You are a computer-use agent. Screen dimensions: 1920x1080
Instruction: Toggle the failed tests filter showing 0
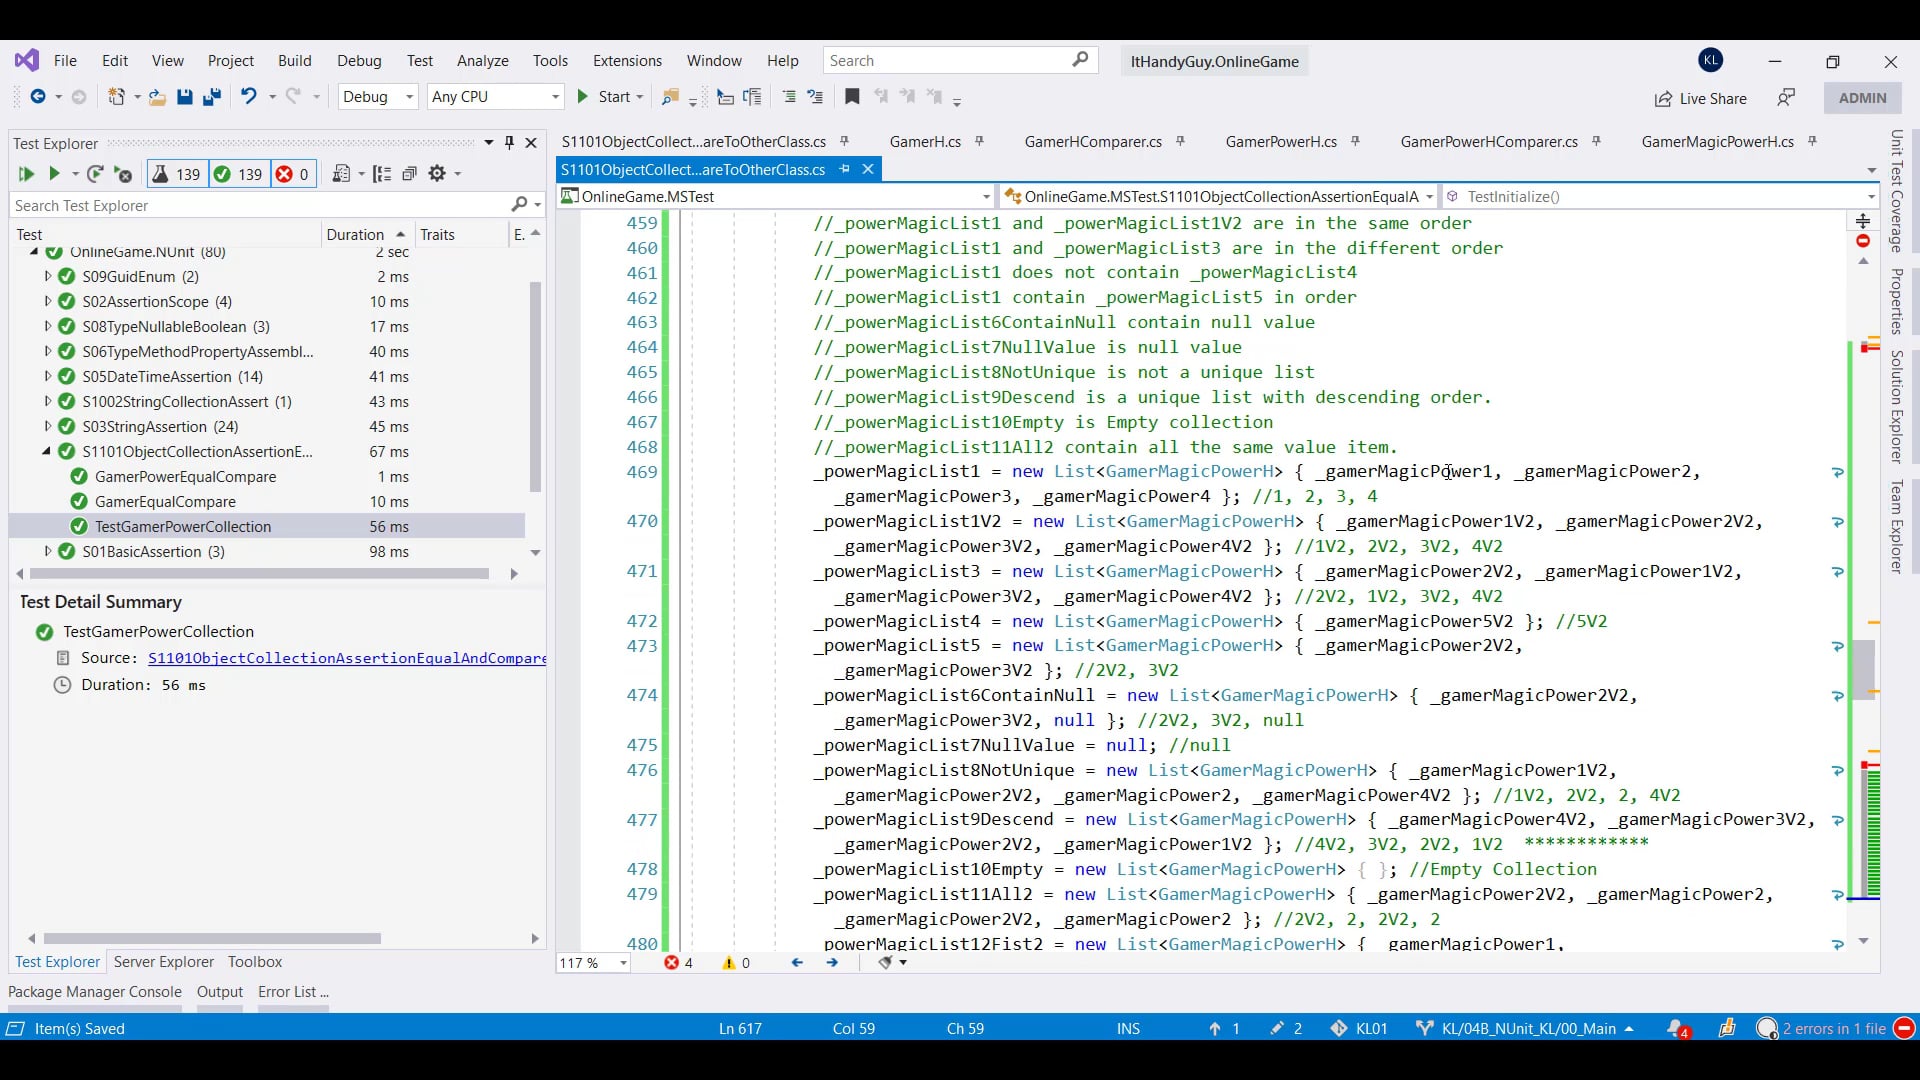[x=293, y=174]
